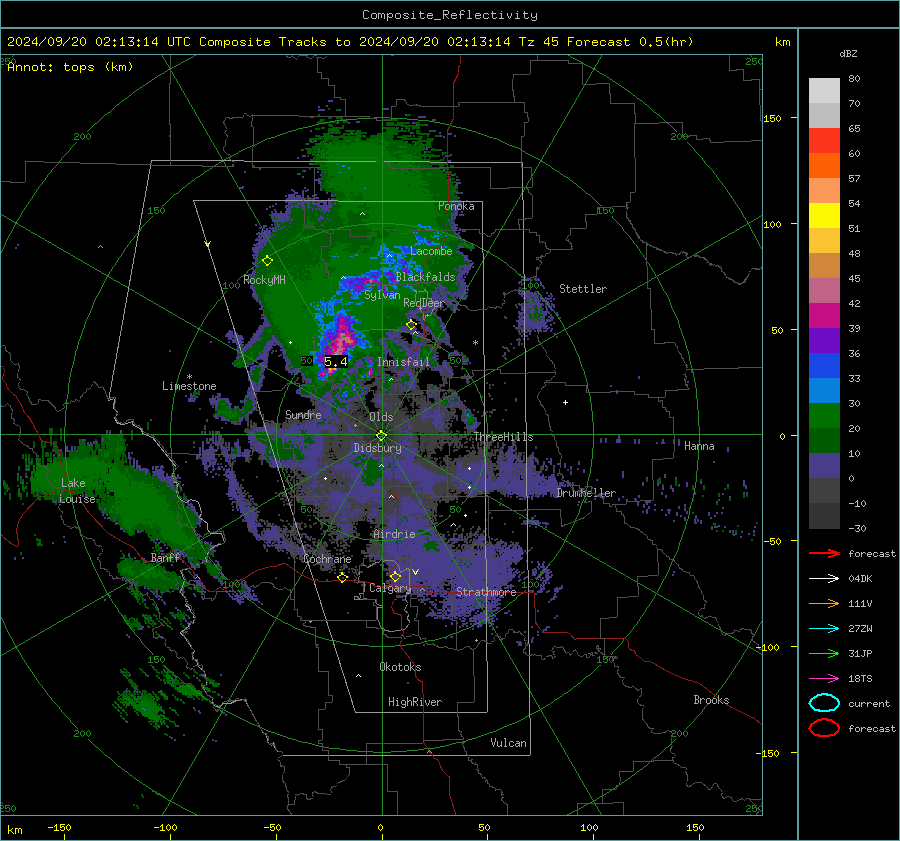Click the Limestone label
The height and width of the screenshot is (841, 900).
pos(189,386)
